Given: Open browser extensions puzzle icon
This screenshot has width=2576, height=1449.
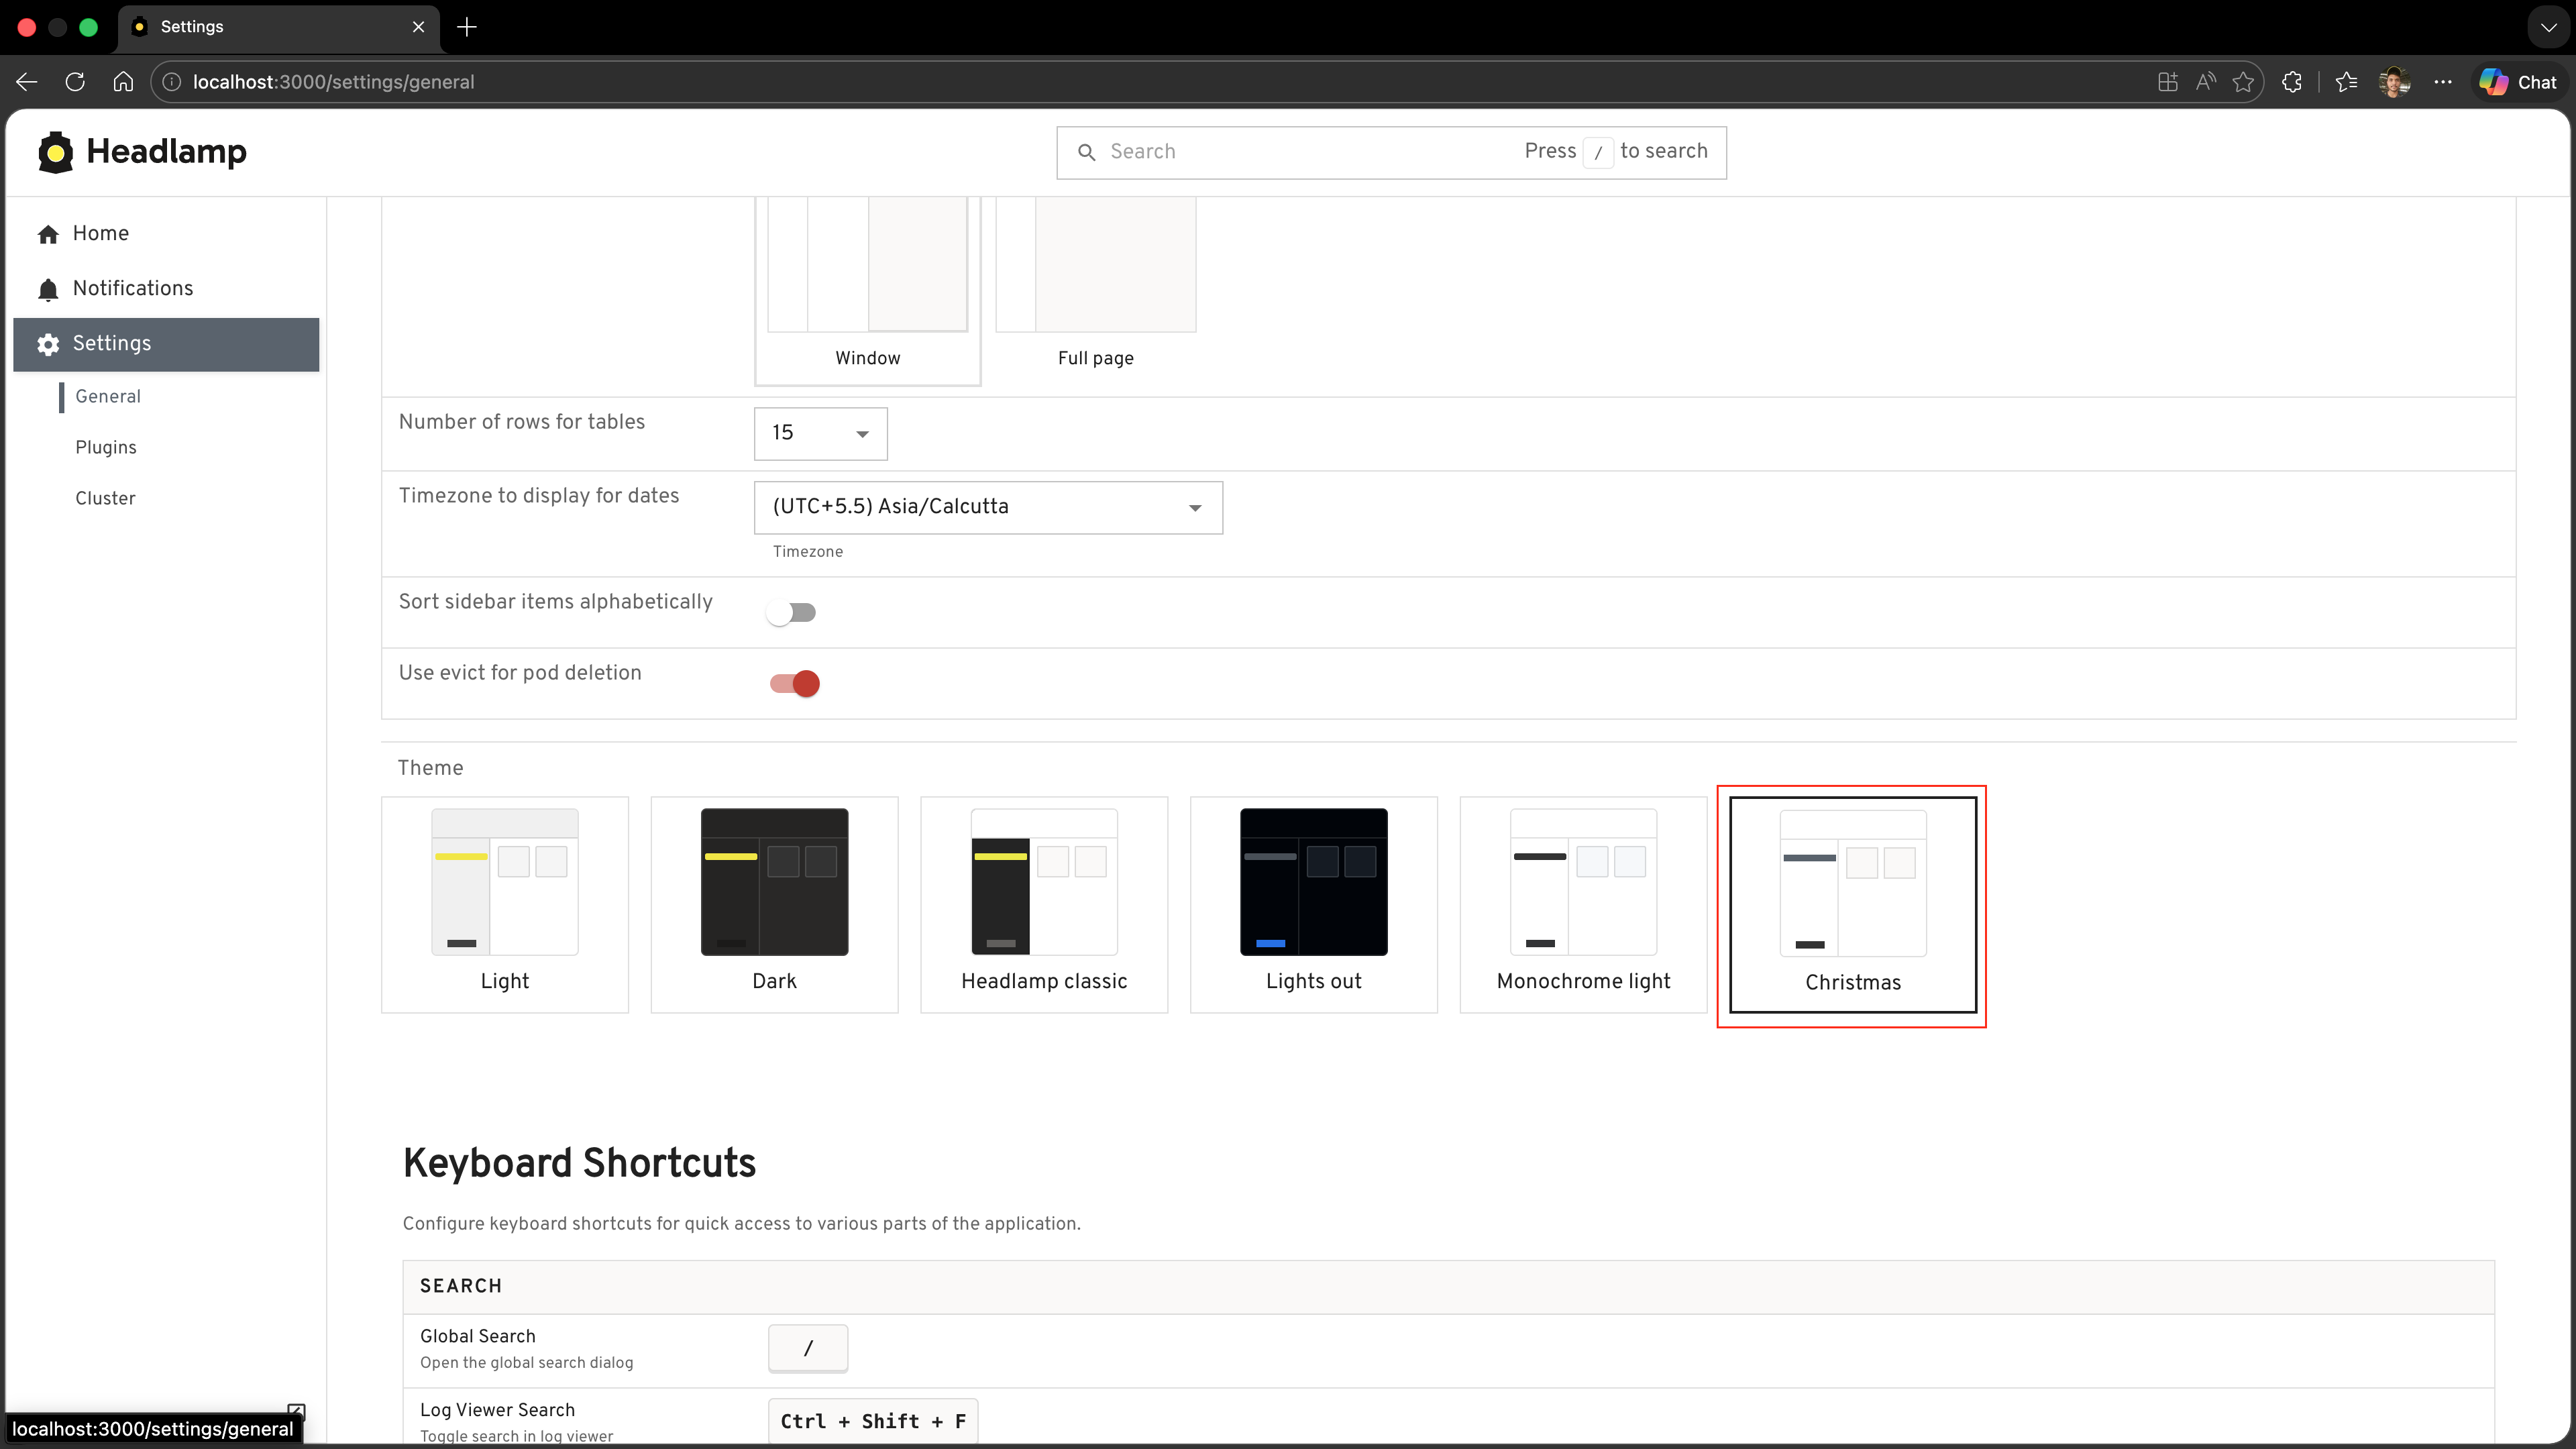Looking at the screenshot, I should (2291, 82).
